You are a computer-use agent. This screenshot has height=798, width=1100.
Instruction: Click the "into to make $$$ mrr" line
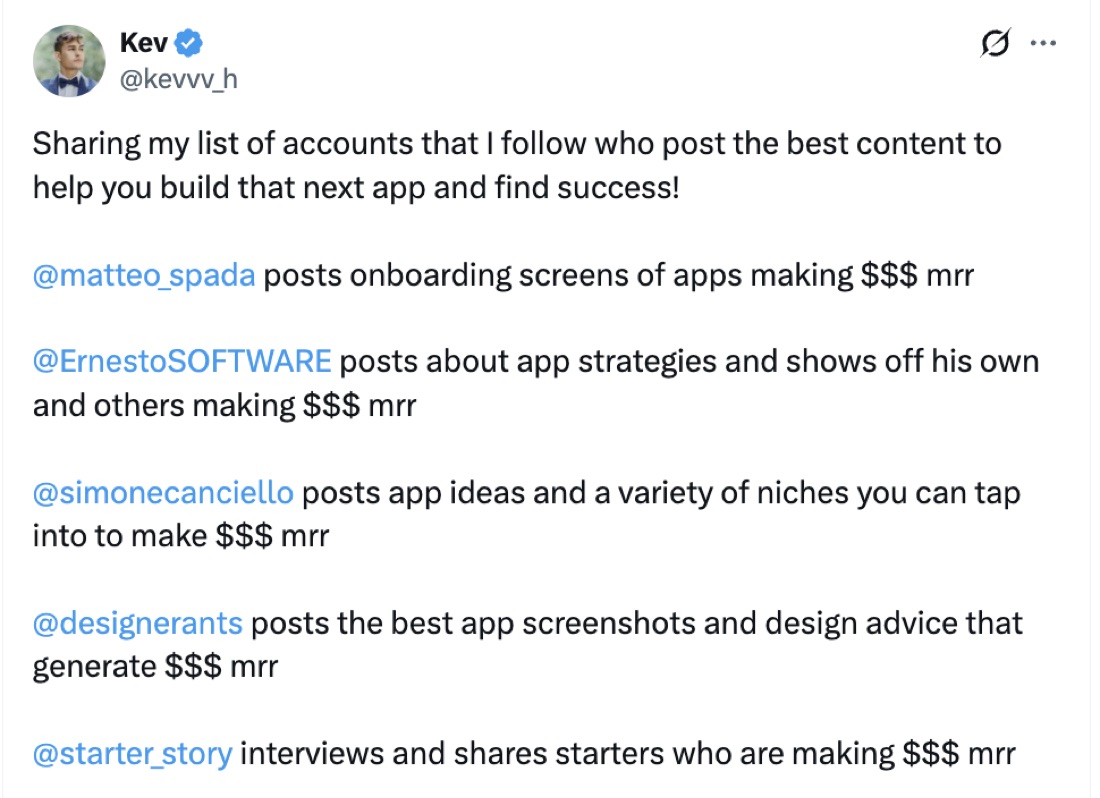coord(181,536)
